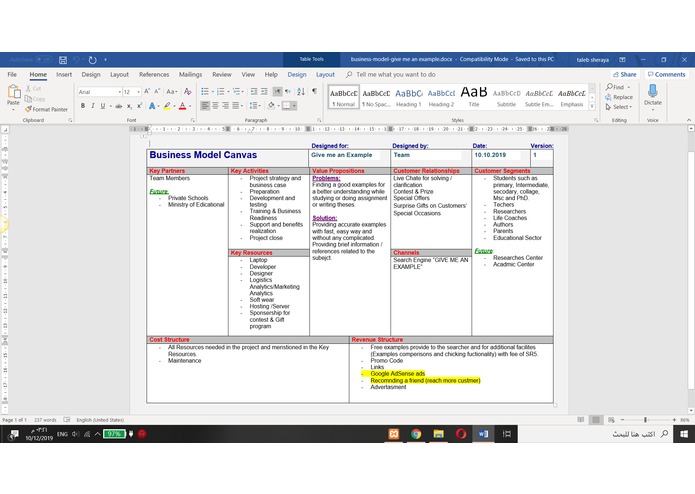Switch to the Insert tab
This screenshot has width=695, height=494.
[x=64, y=74]
